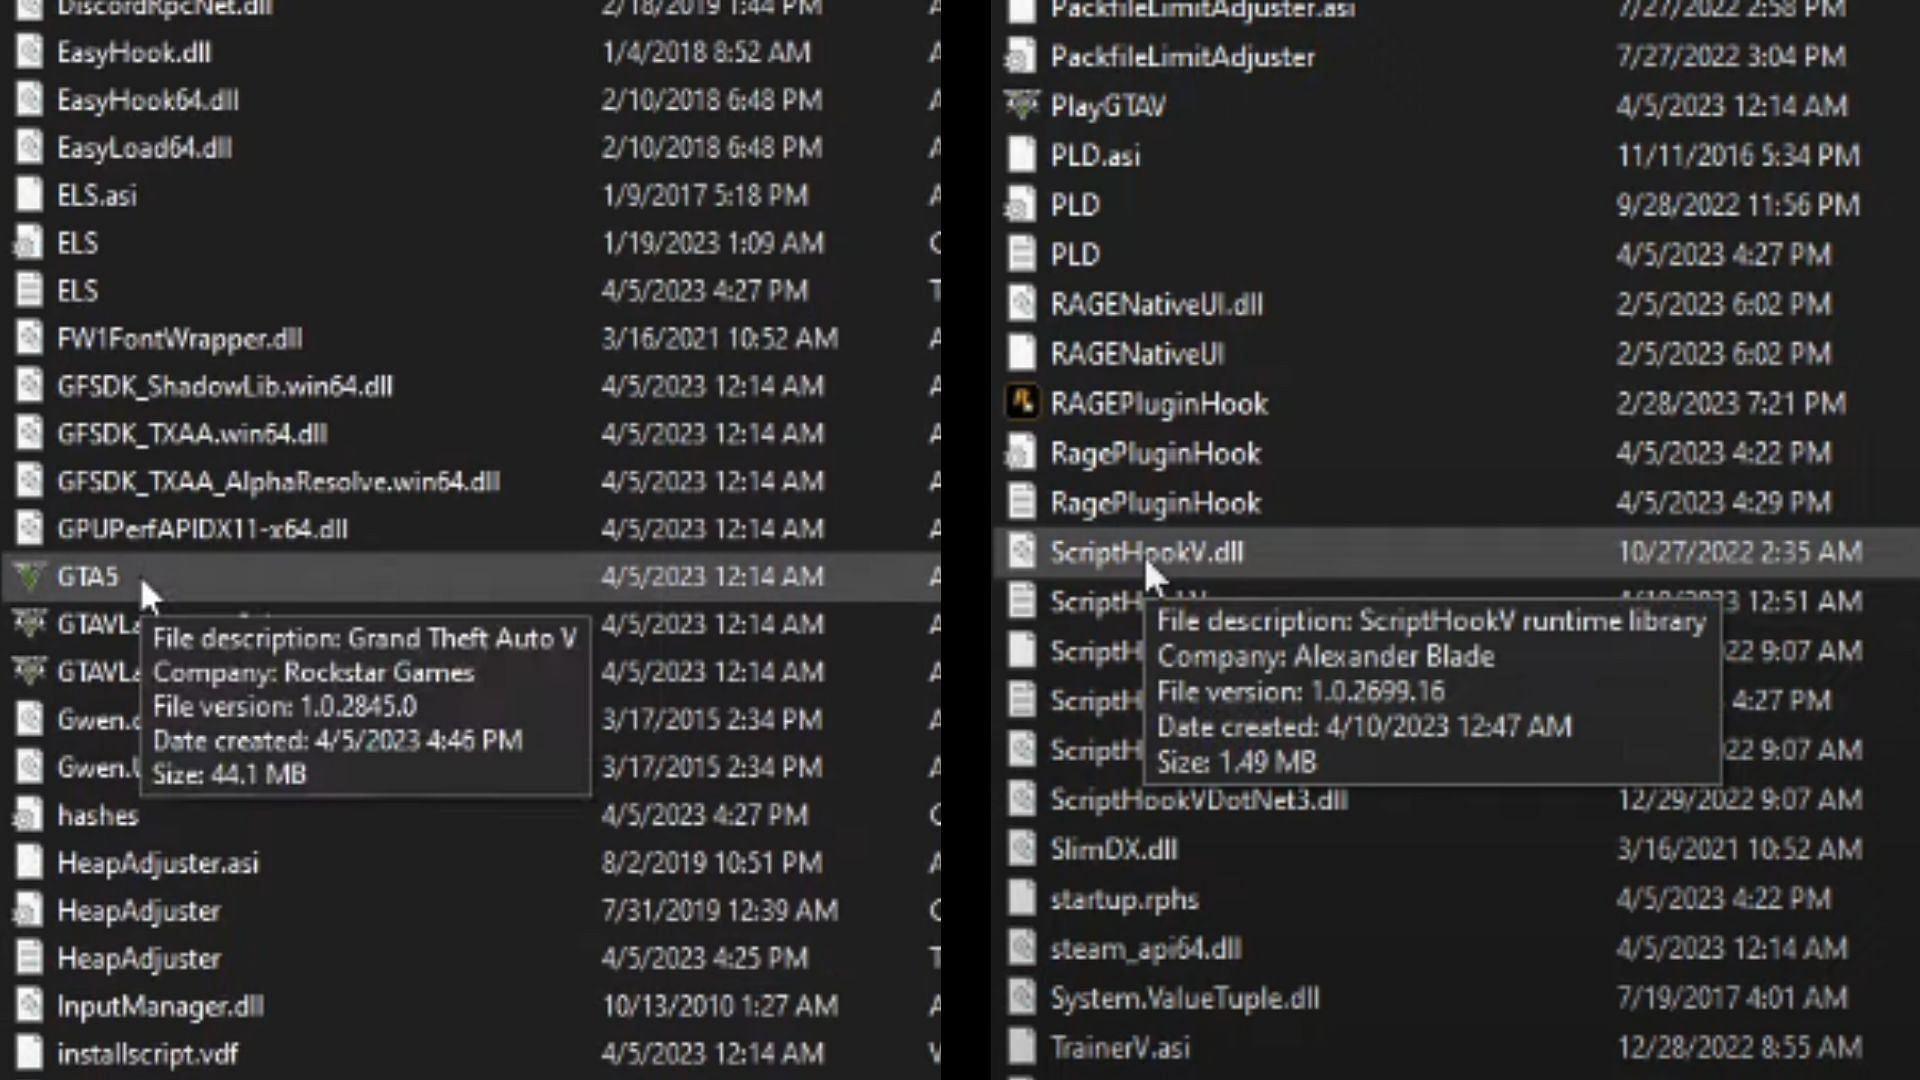Select the GFSDK_TXAA_AlphaResolve.win64.dll file name

[279, 481]
